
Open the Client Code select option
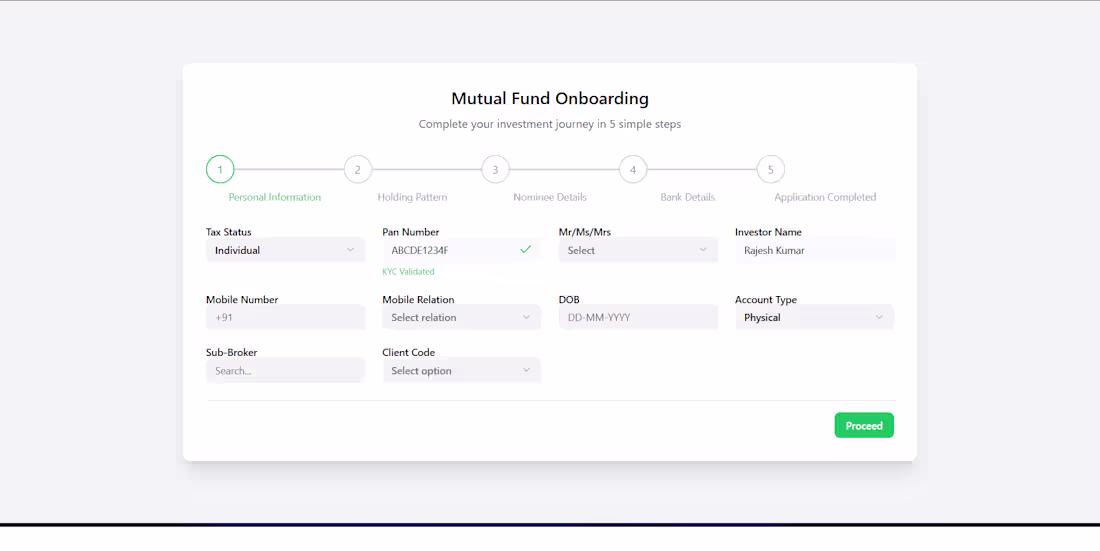point(462,371)
